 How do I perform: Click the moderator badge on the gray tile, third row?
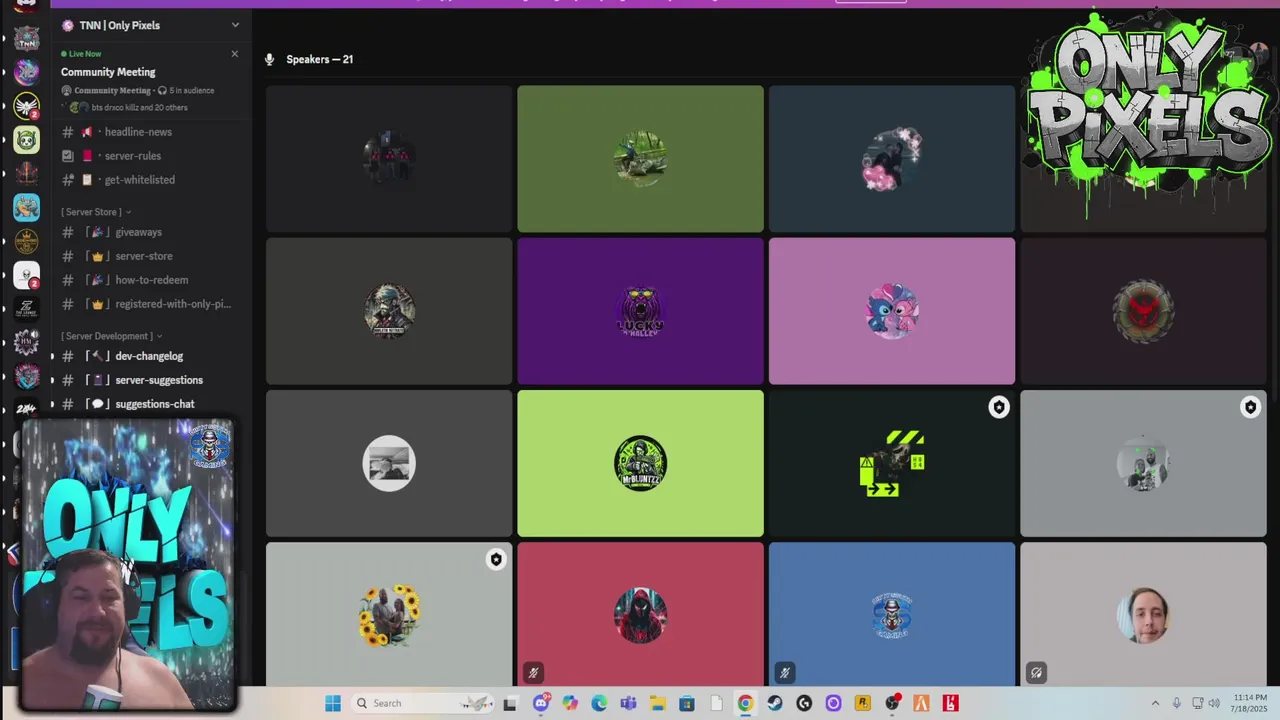point(1250,407)
